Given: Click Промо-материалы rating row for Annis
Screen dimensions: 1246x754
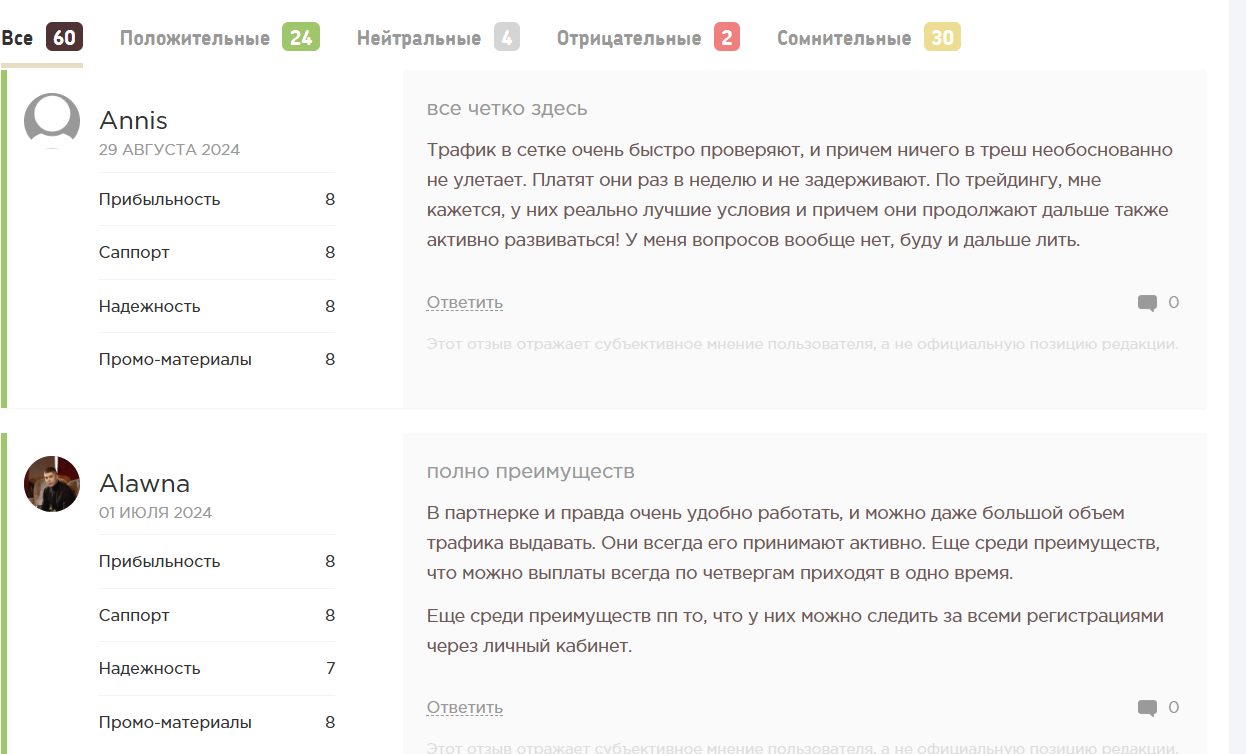Looking at the screenshot, I should tap(217, 359).
